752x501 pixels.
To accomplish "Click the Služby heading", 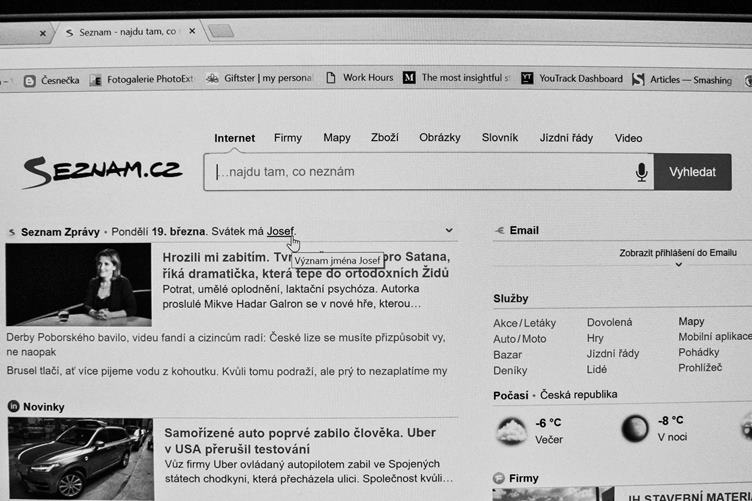I will pyautogui.click(x=511, y=299).
